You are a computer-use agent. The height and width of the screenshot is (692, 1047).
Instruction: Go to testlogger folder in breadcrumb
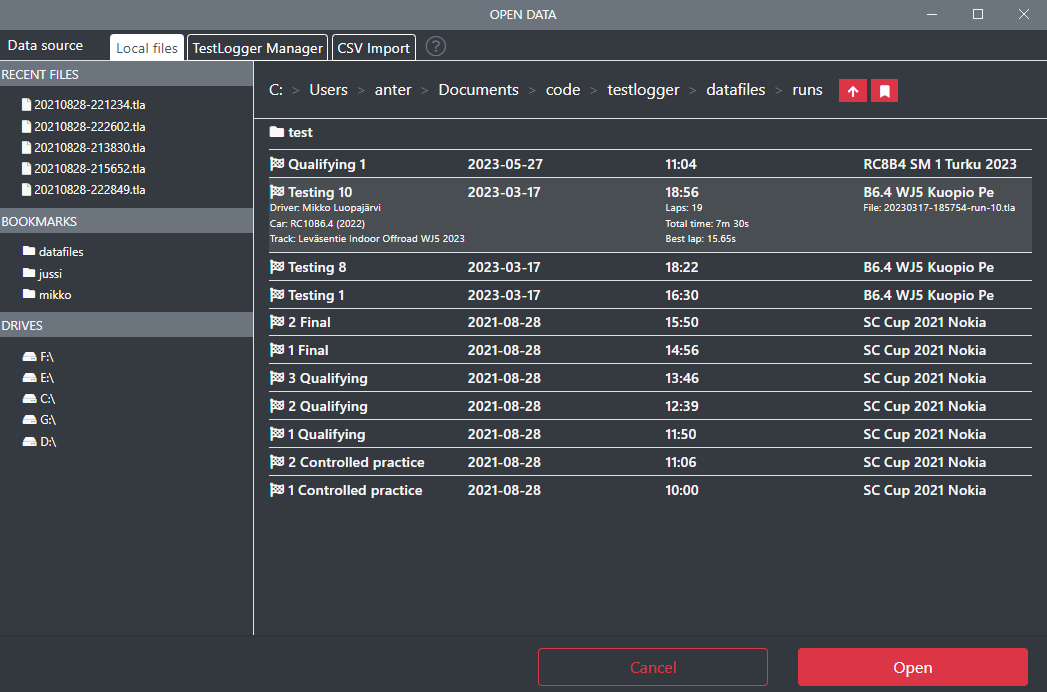pyautogui.click(x=643, y=90)
